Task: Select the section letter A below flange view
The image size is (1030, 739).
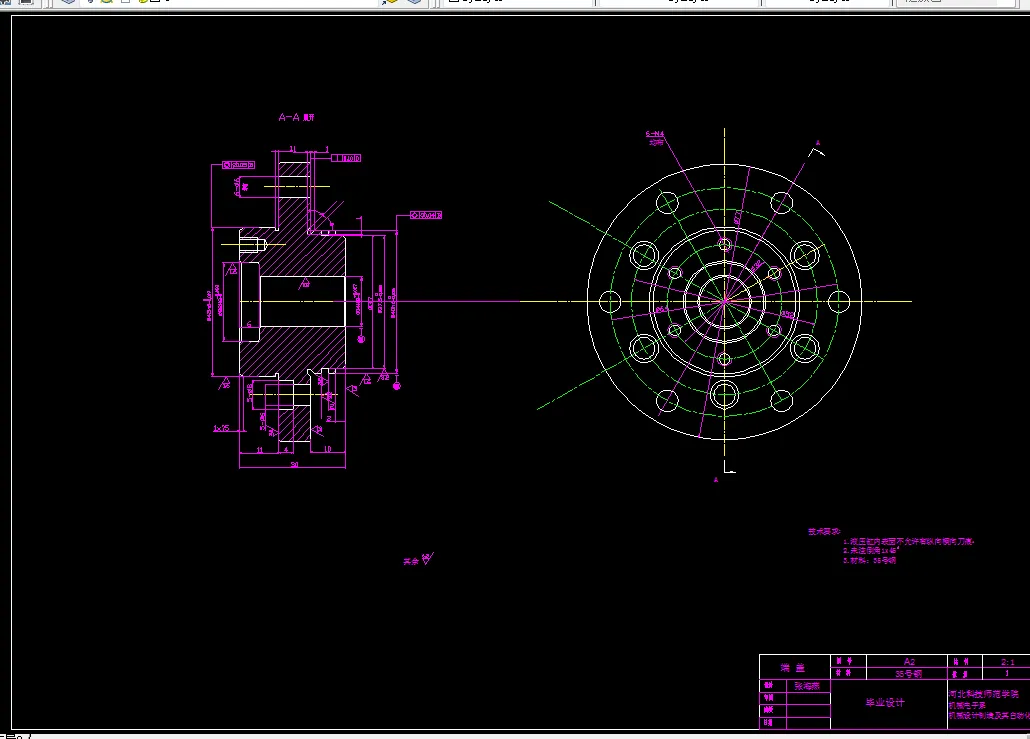Action: [x=716, y=480]
